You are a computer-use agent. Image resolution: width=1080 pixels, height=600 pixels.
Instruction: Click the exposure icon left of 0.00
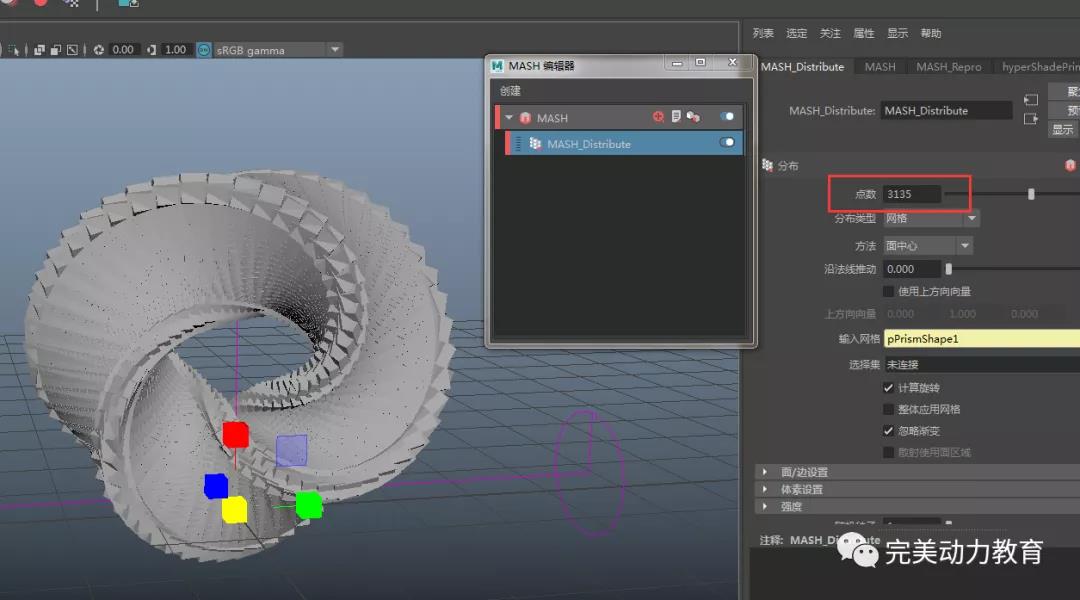[99, 50]
